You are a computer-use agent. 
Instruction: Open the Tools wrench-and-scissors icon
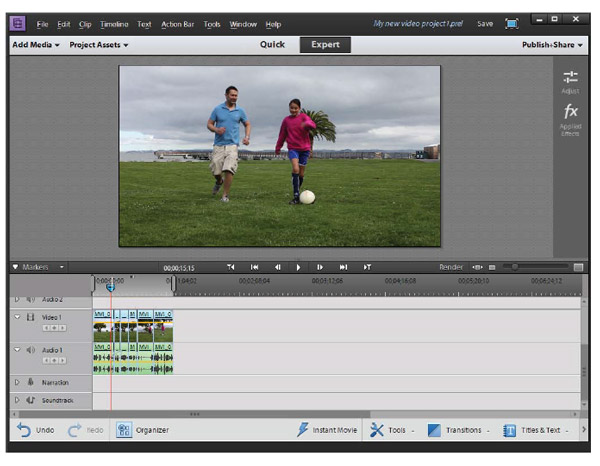(x=377, y=430)
